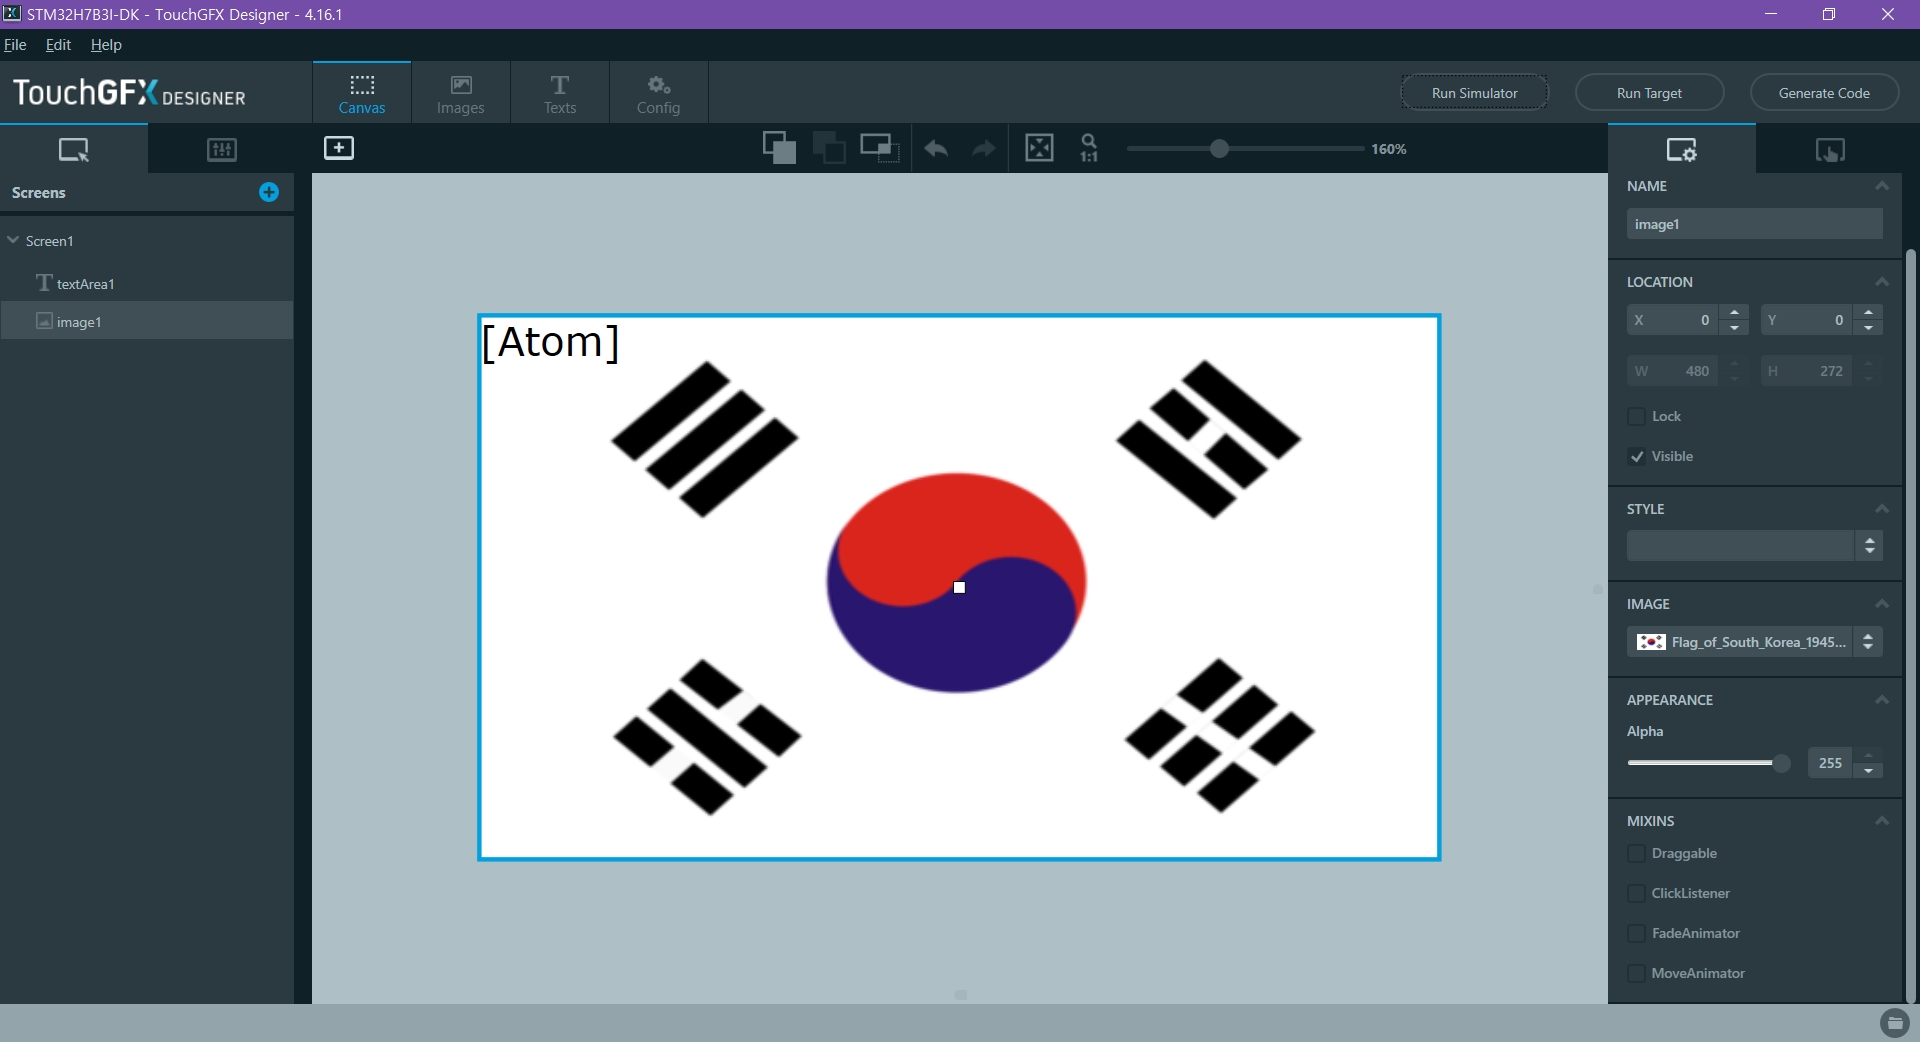This screenshot has width=1920, height=1042.
Task: Collapse the LOCATION section
Action: tap(1881, 282)
